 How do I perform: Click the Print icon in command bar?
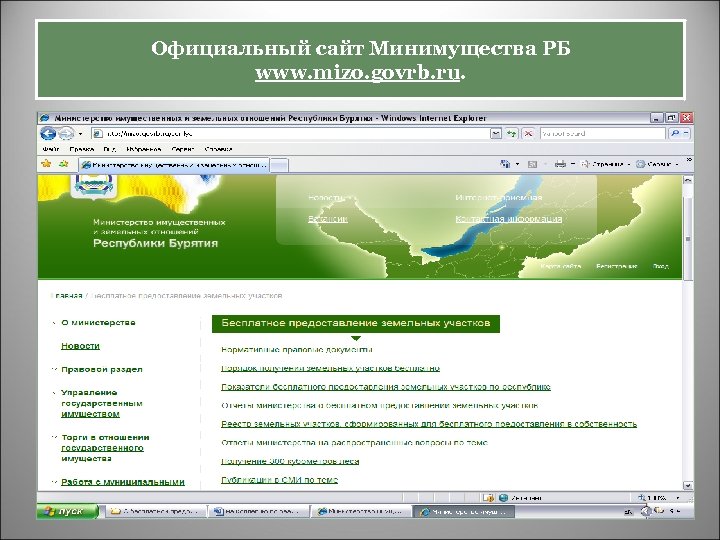[560, 164]
